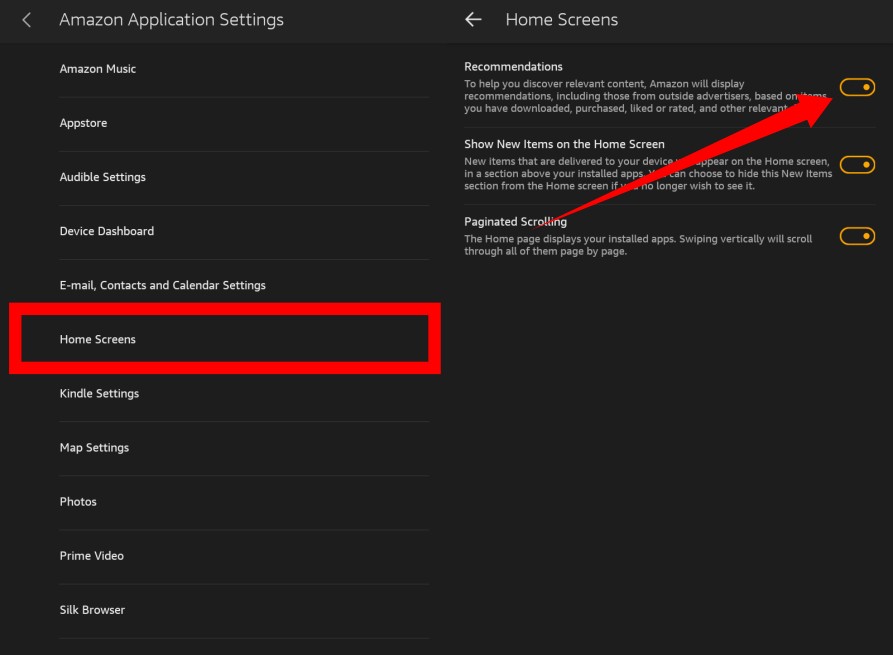Tap back arrow beside Home Screens title
Screen dimensions: 893x655
(x=473, y=20)
